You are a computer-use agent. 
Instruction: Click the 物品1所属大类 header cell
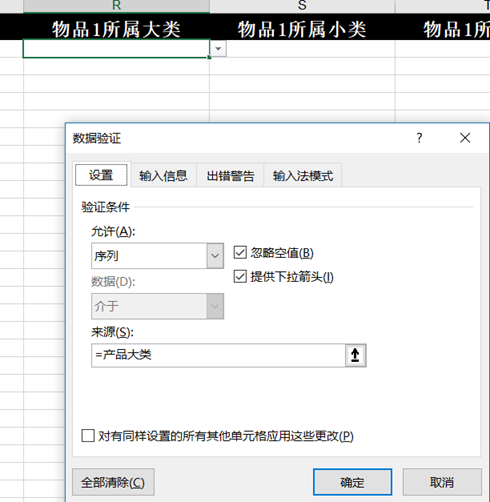coord(116,27)
